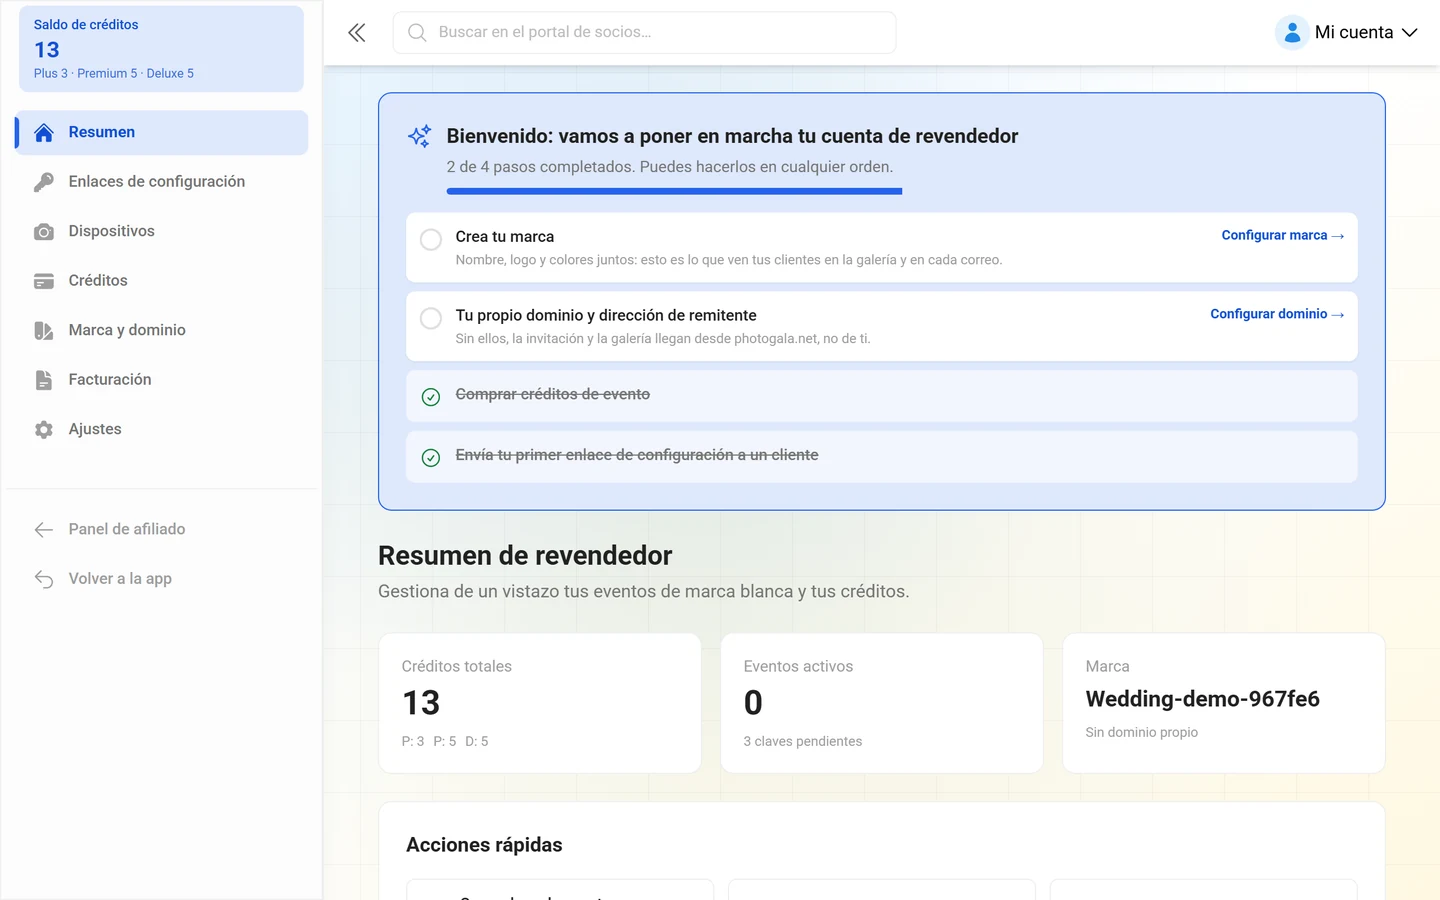Screen dimensions: 1440x900
Task: Mark the Tu propio dominio step circle
Action: pos(431,318)
